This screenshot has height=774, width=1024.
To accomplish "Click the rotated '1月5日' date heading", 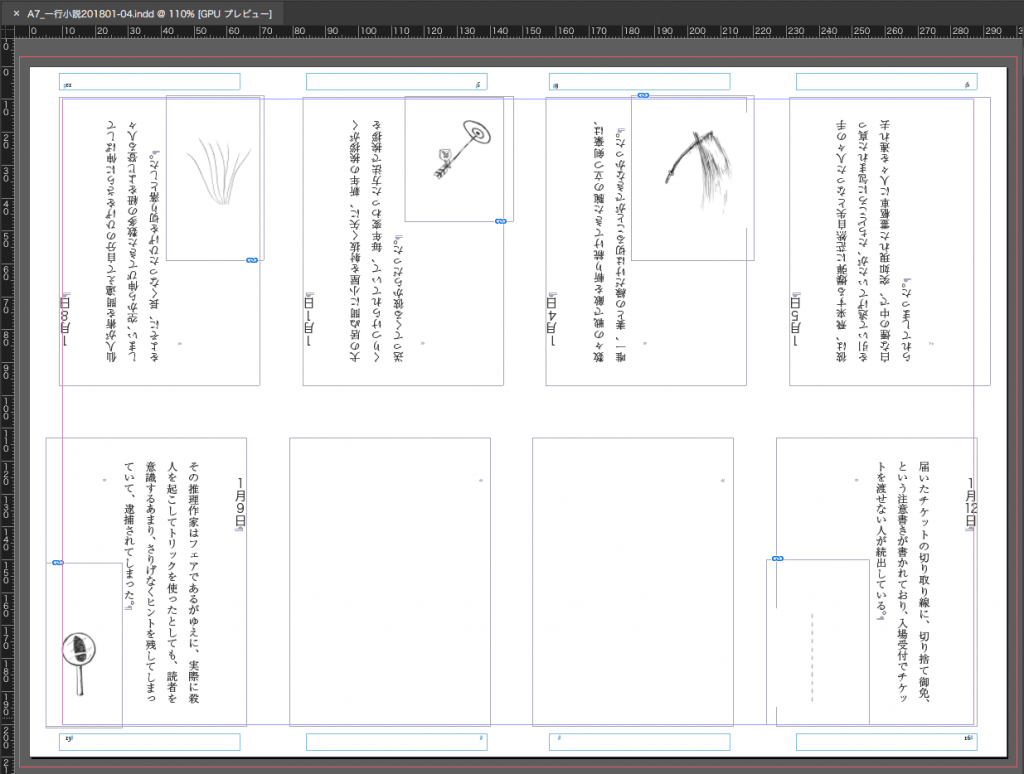I will tap(795, 320).
